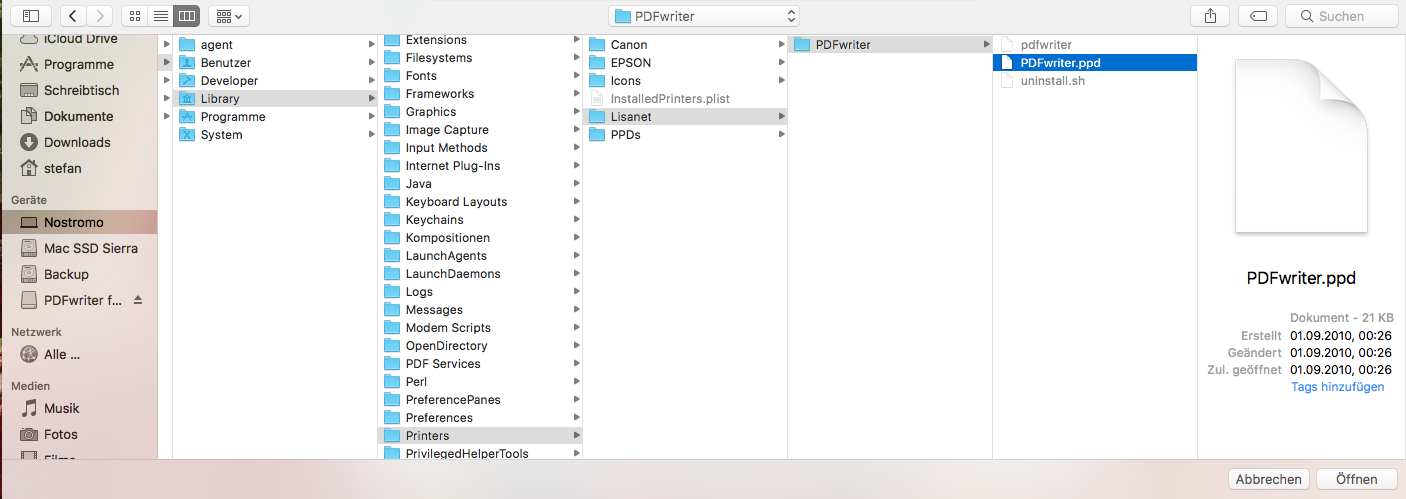Click the Suchen search field
This screenshot has height=499, width=1406.
[x=1341, y=16]
